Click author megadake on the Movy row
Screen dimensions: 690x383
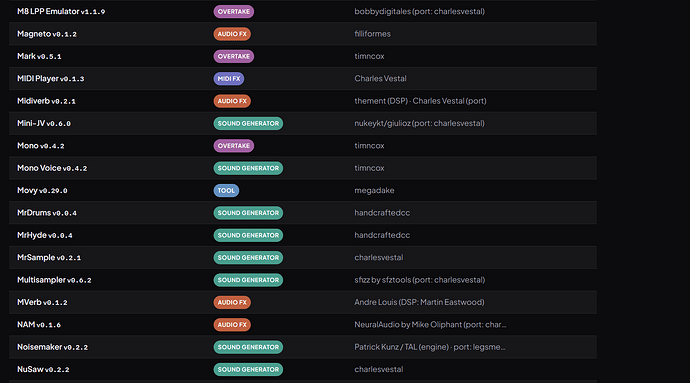coord(374,191)
